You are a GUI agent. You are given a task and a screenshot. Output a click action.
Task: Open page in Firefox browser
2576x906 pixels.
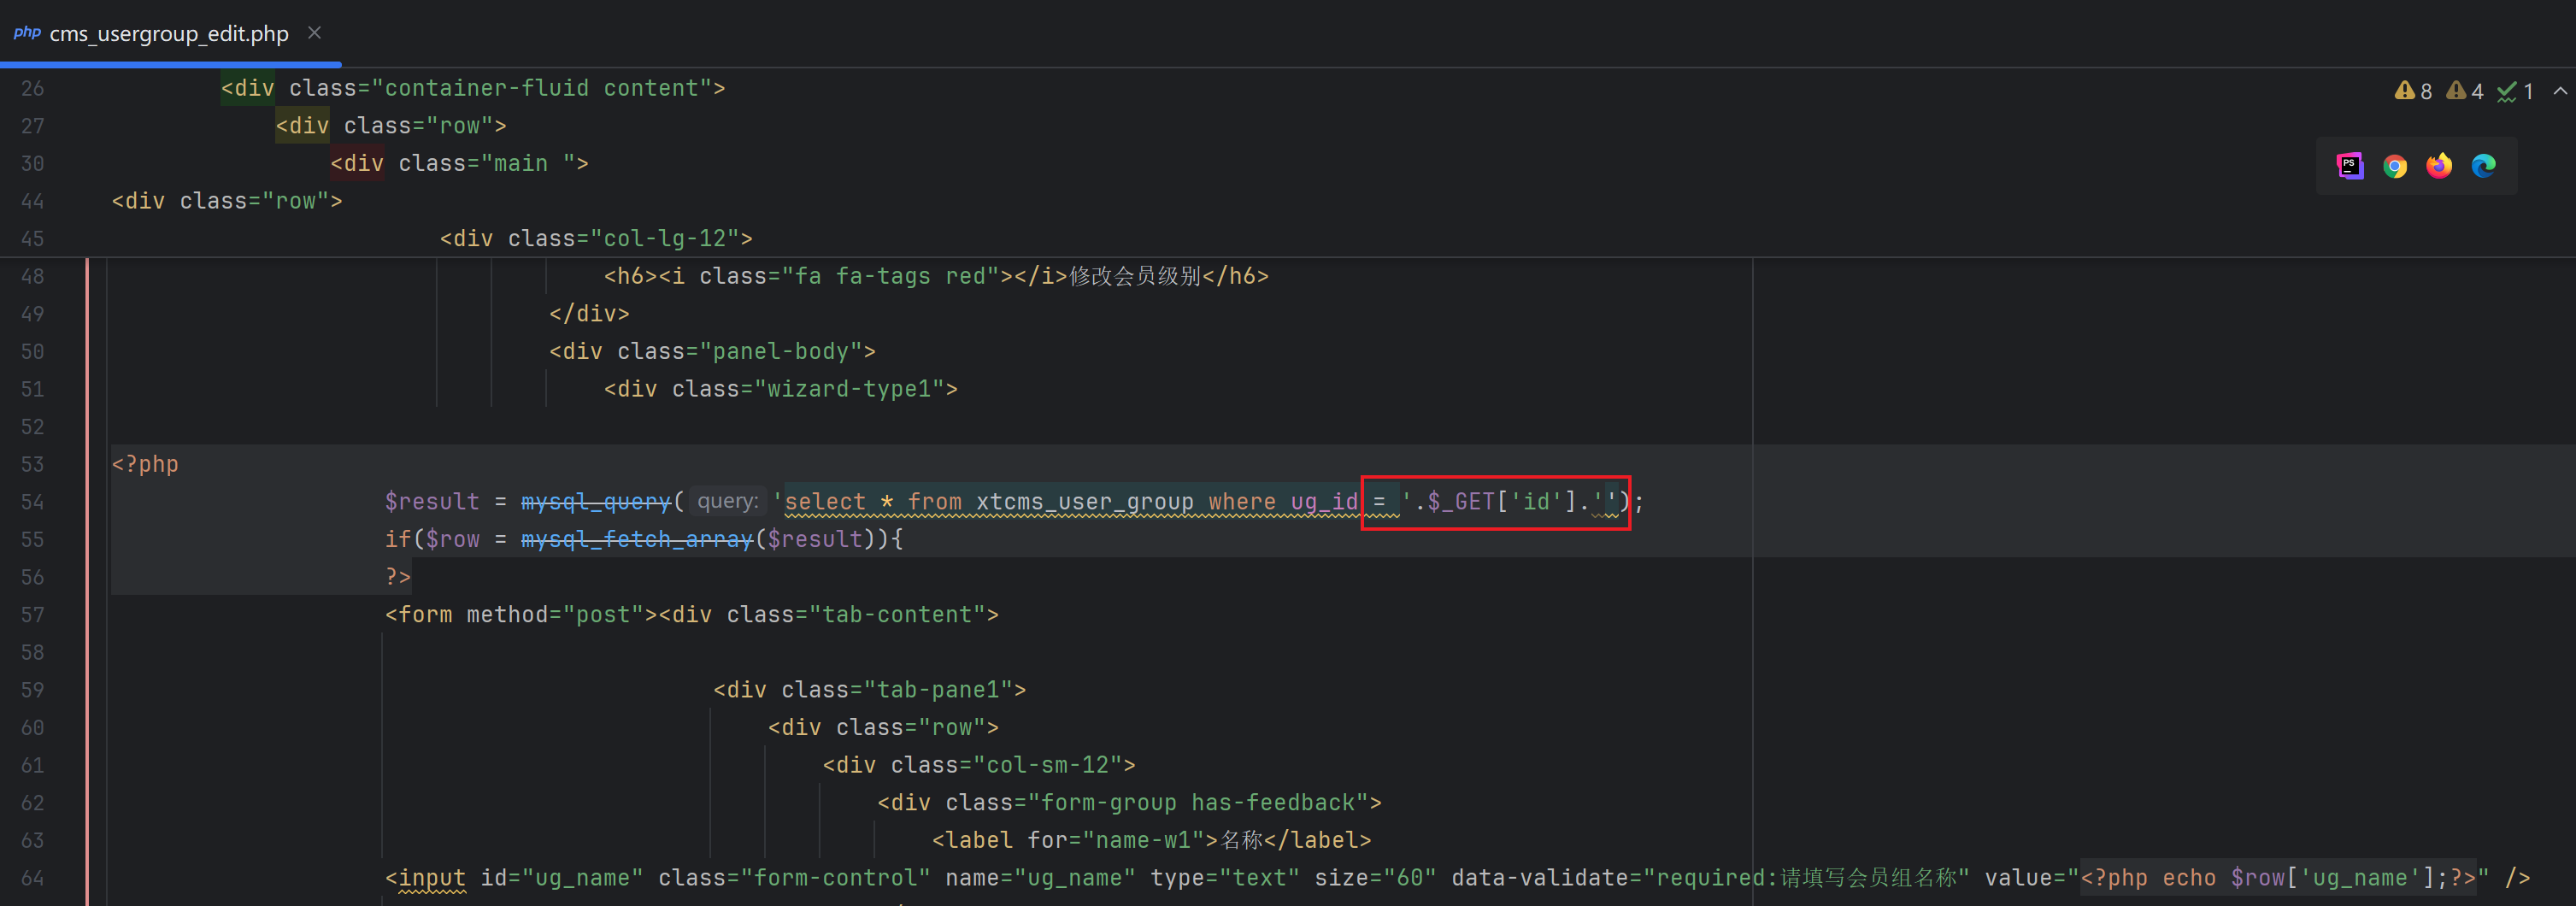coord(2439,166)
